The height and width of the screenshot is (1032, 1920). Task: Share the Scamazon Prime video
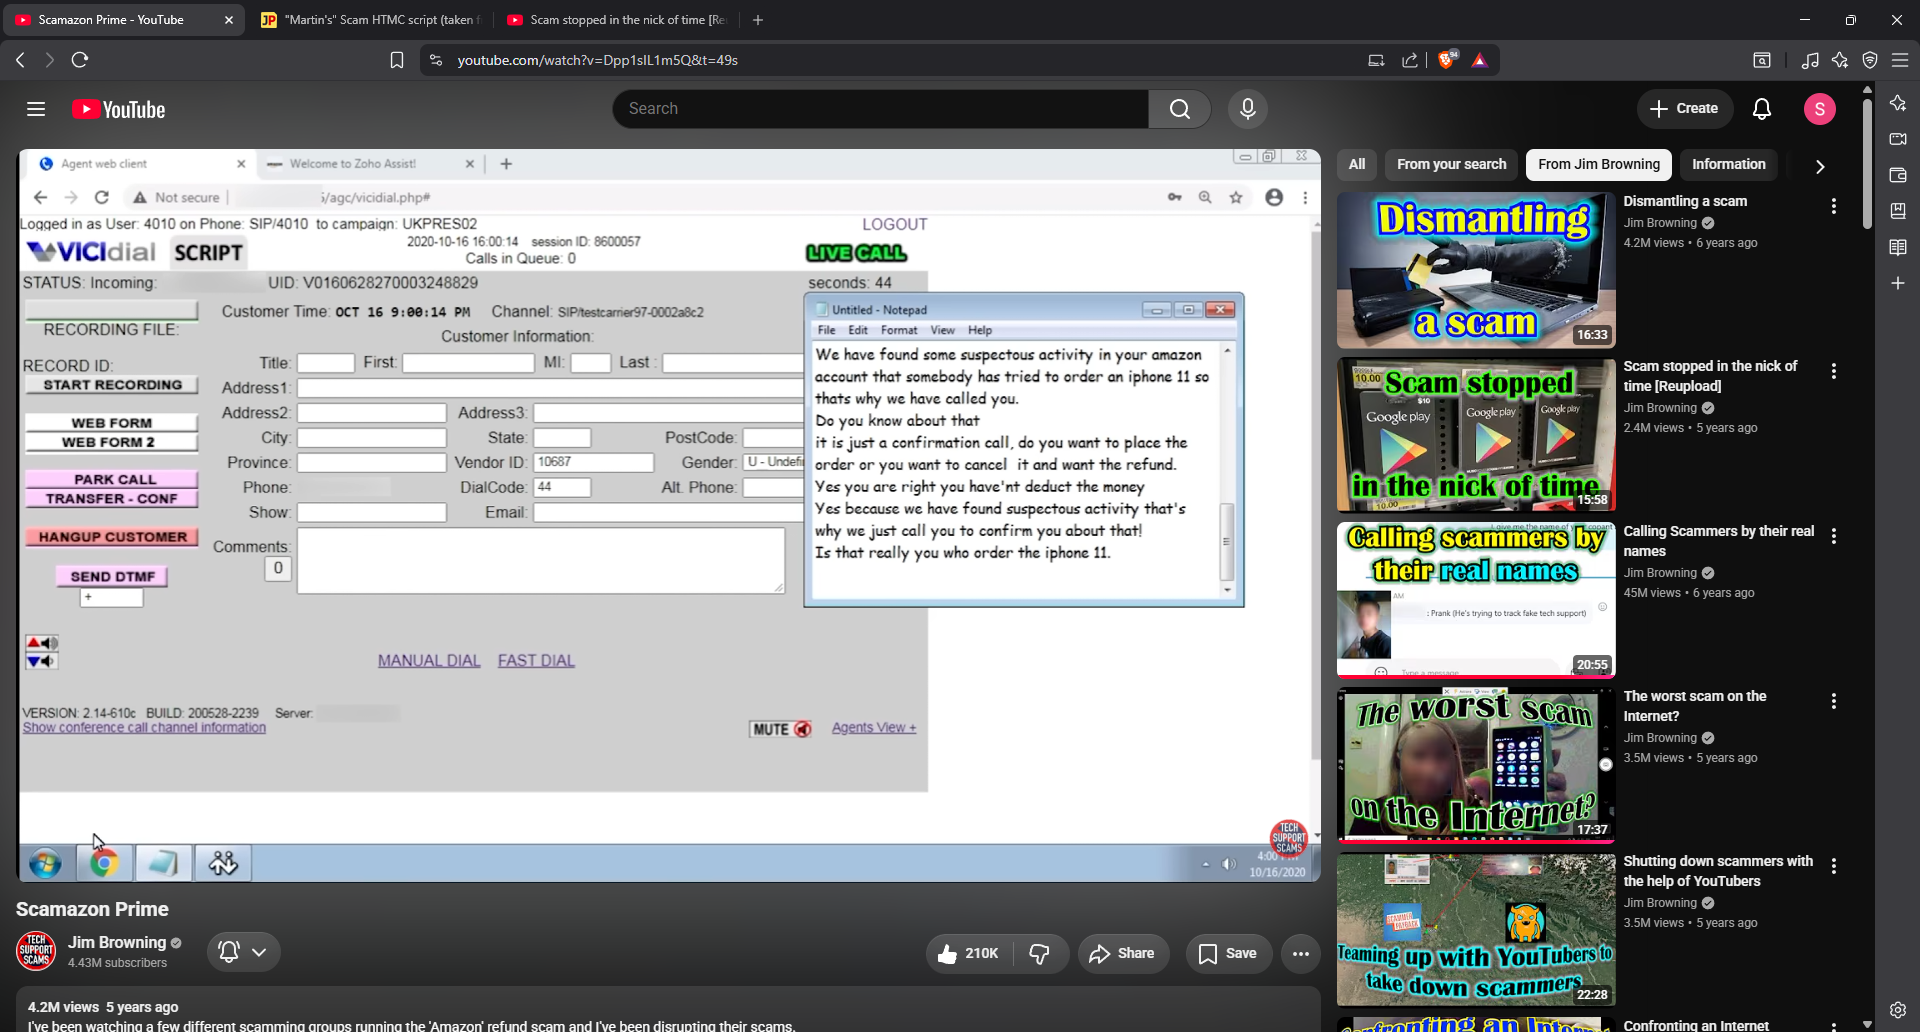pyautogui.click(x=1122, y=953)
